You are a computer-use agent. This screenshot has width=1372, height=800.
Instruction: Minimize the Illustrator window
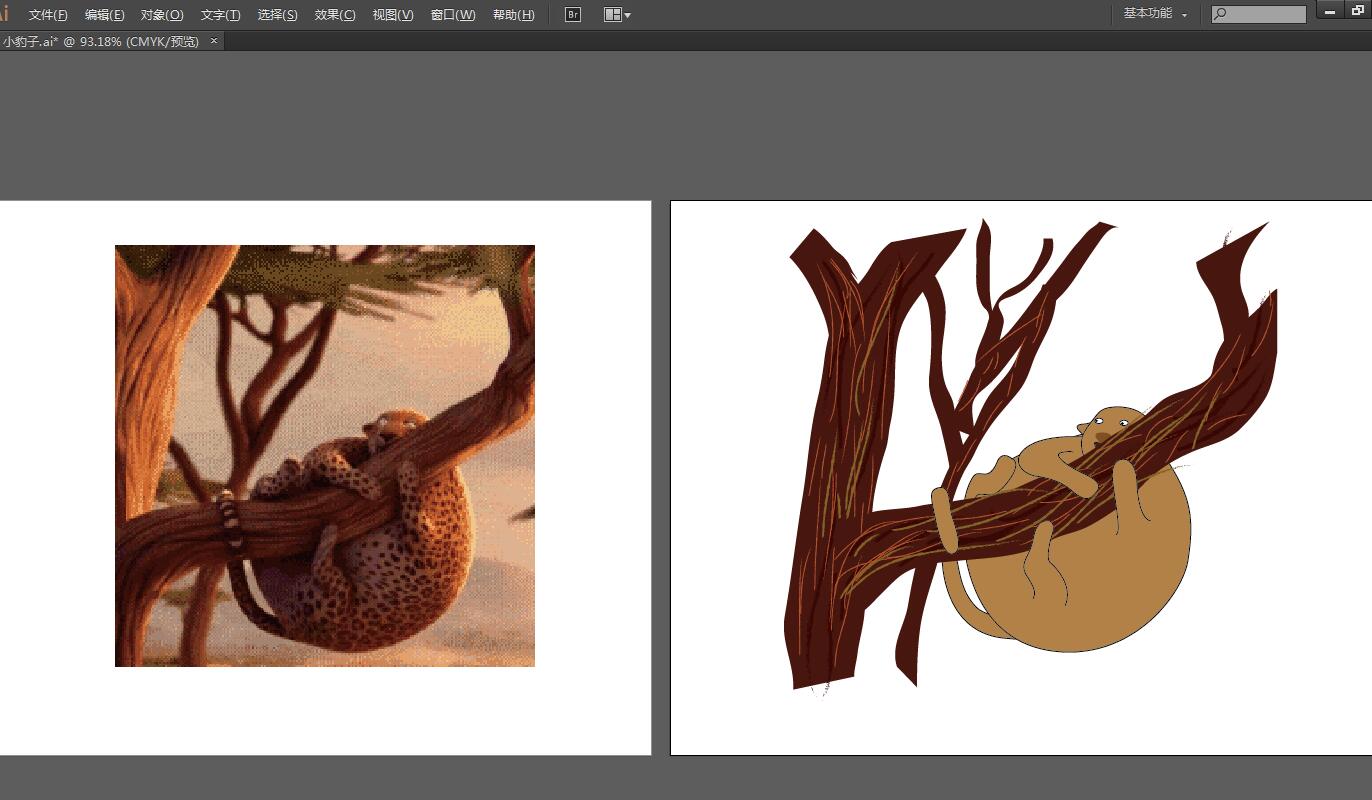point(1330,11)
